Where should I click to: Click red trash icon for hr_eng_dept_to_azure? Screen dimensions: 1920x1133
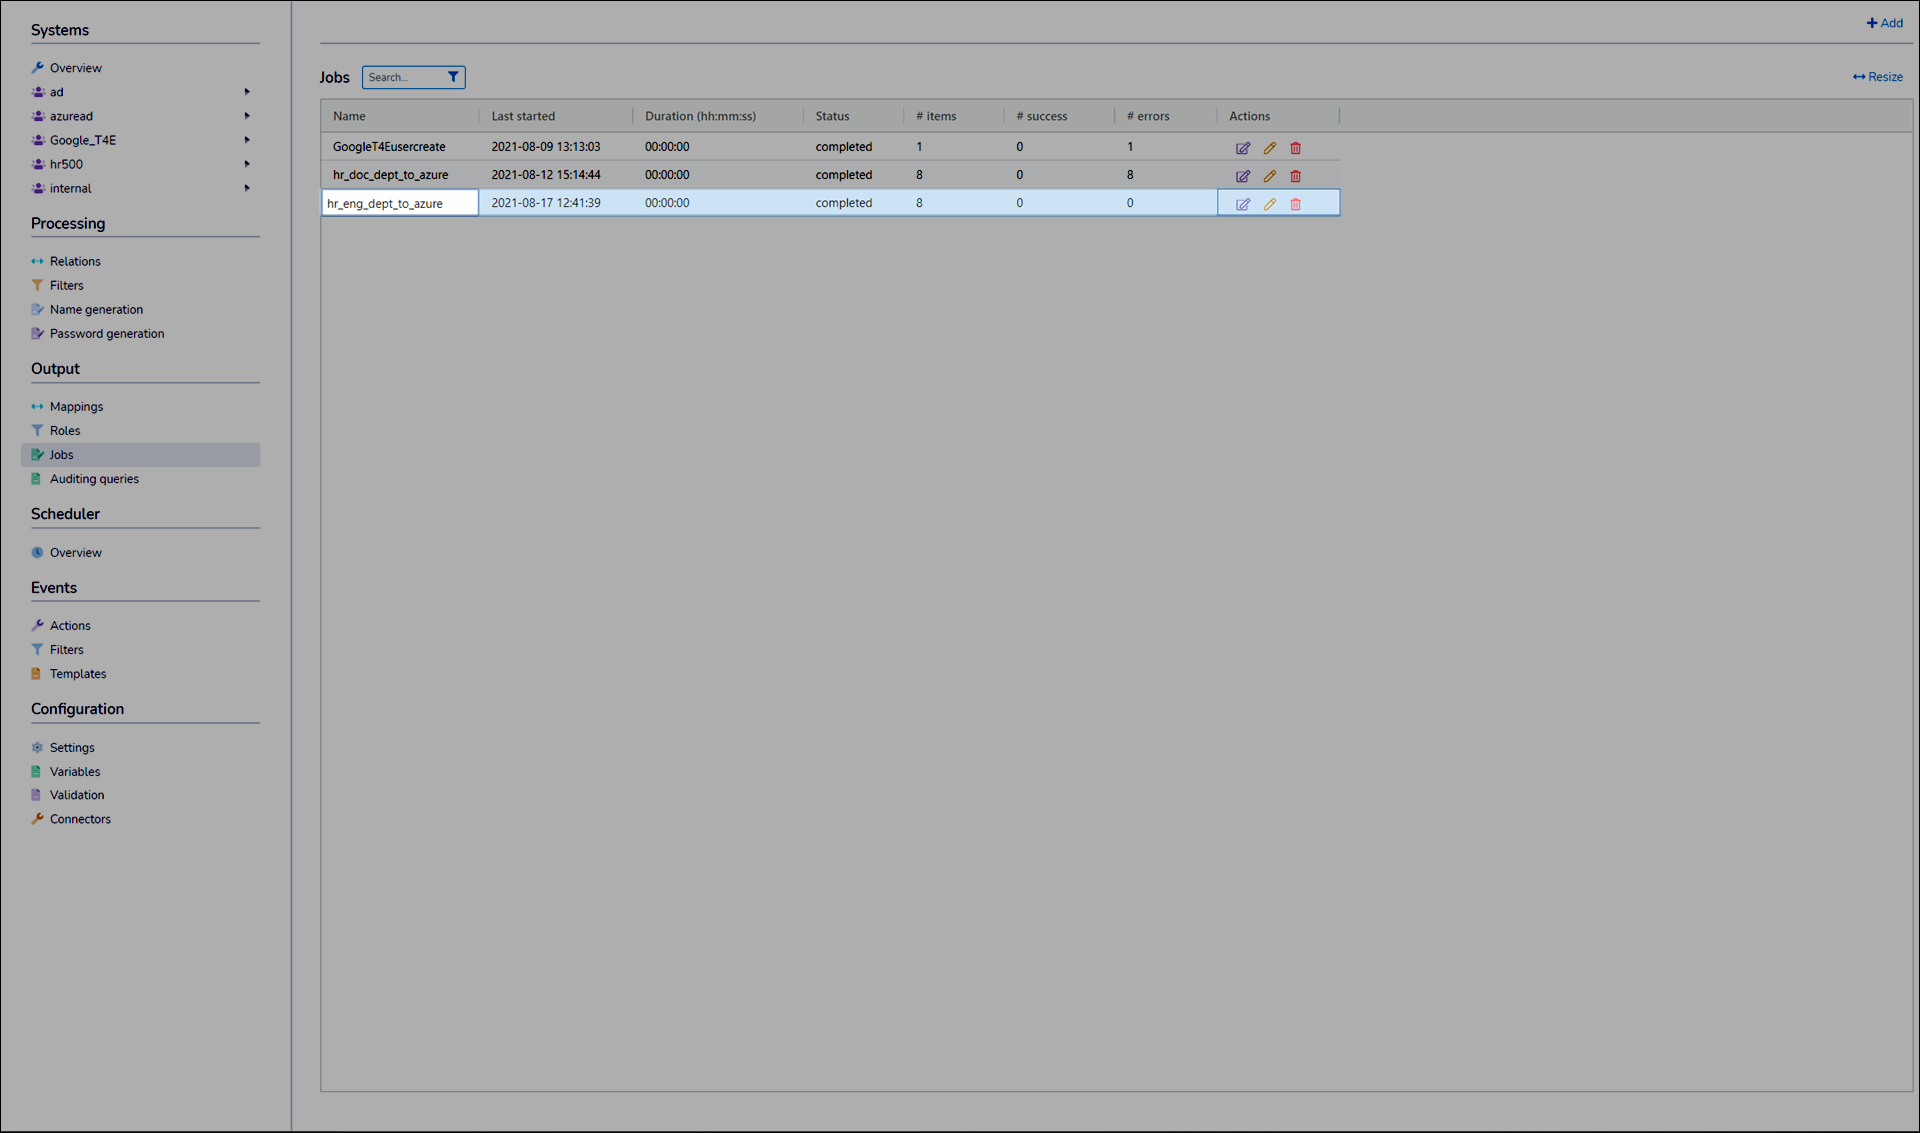pos(1295,204)
